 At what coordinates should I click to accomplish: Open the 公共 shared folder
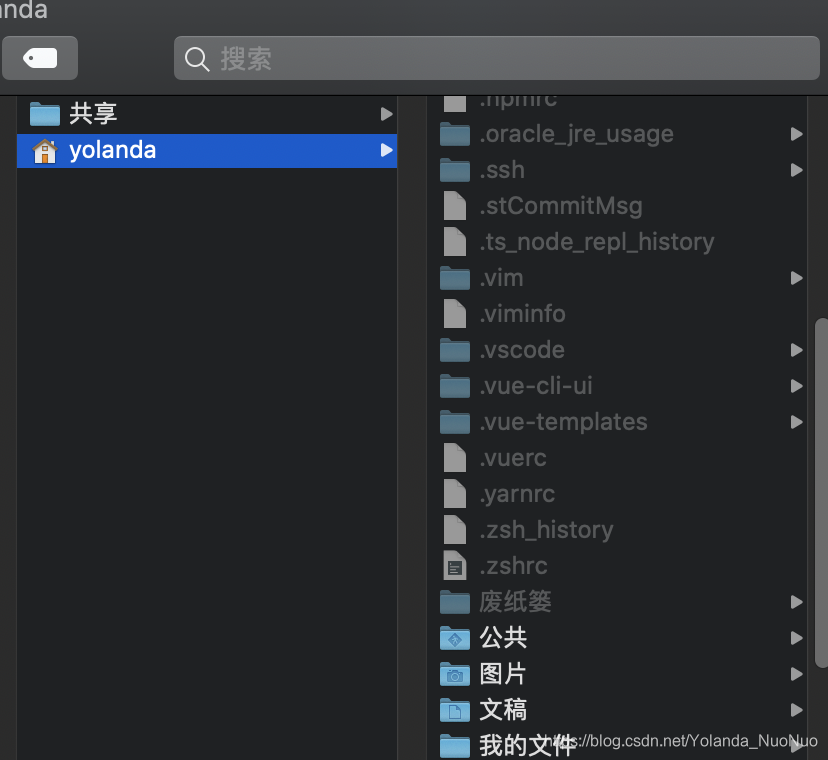(x=504, y=638)
